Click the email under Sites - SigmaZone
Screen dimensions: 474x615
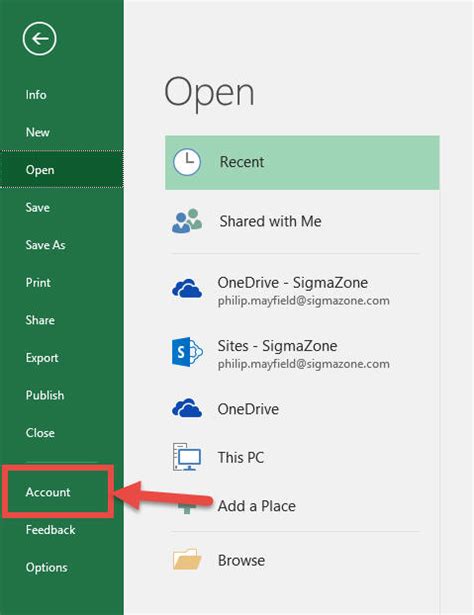click(x=304, y=364)
